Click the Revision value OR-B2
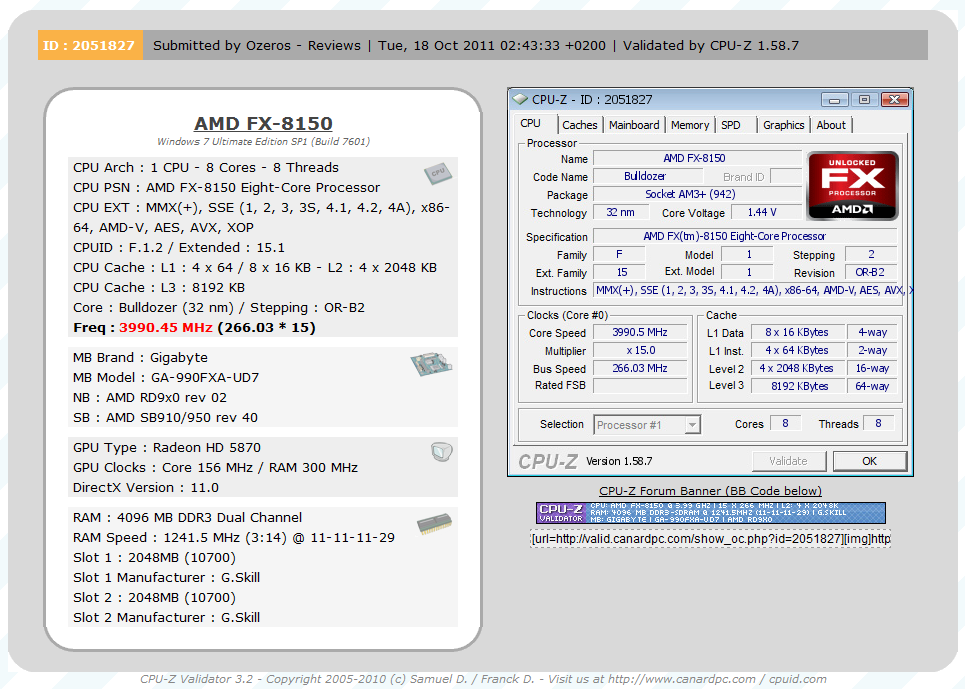This screenshot has width=965, height=689. click(x=871, y=272)
